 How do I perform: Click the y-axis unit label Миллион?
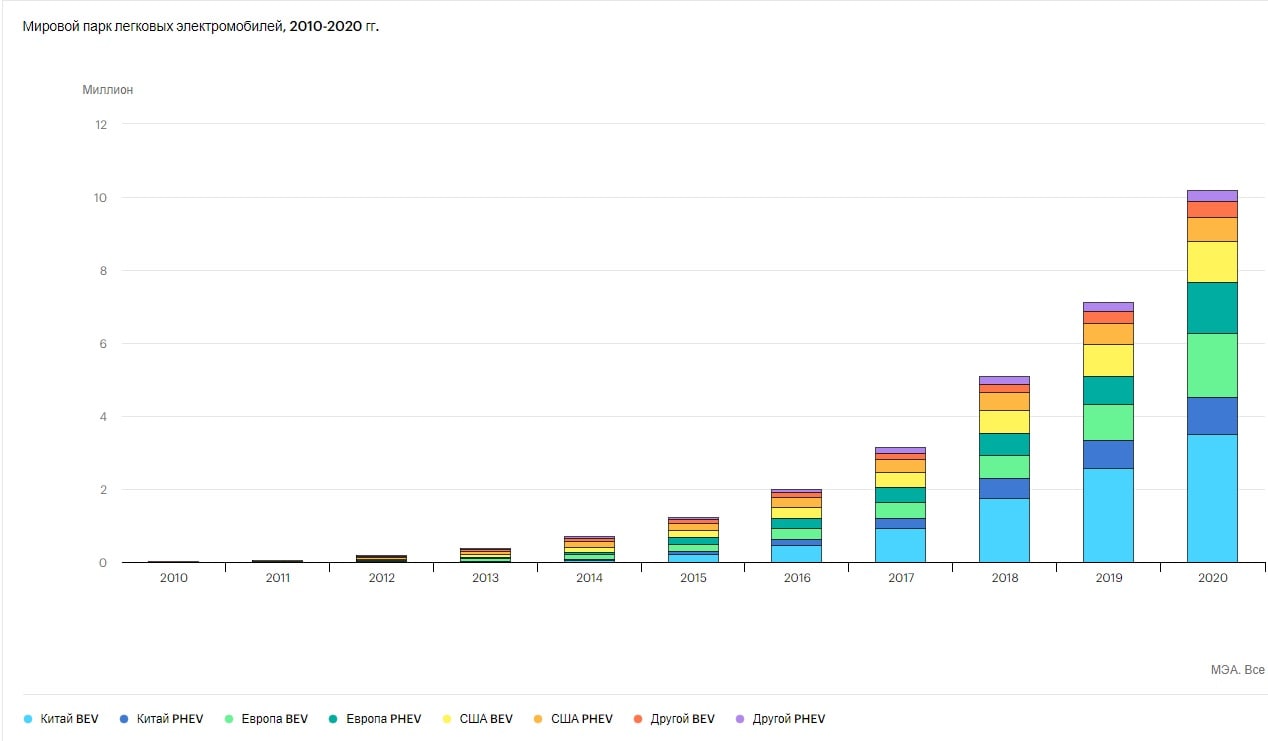107,90
